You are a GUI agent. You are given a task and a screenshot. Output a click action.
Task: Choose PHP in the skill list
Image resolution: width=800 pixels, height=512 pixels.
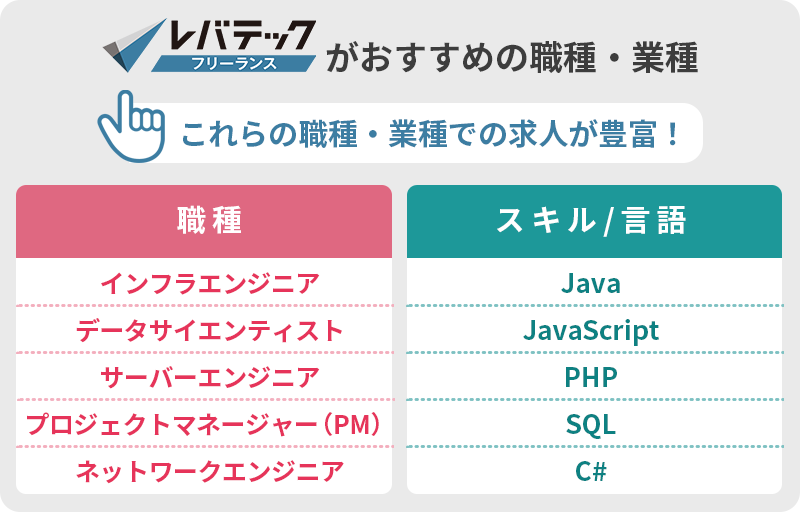tap(591, 377)
